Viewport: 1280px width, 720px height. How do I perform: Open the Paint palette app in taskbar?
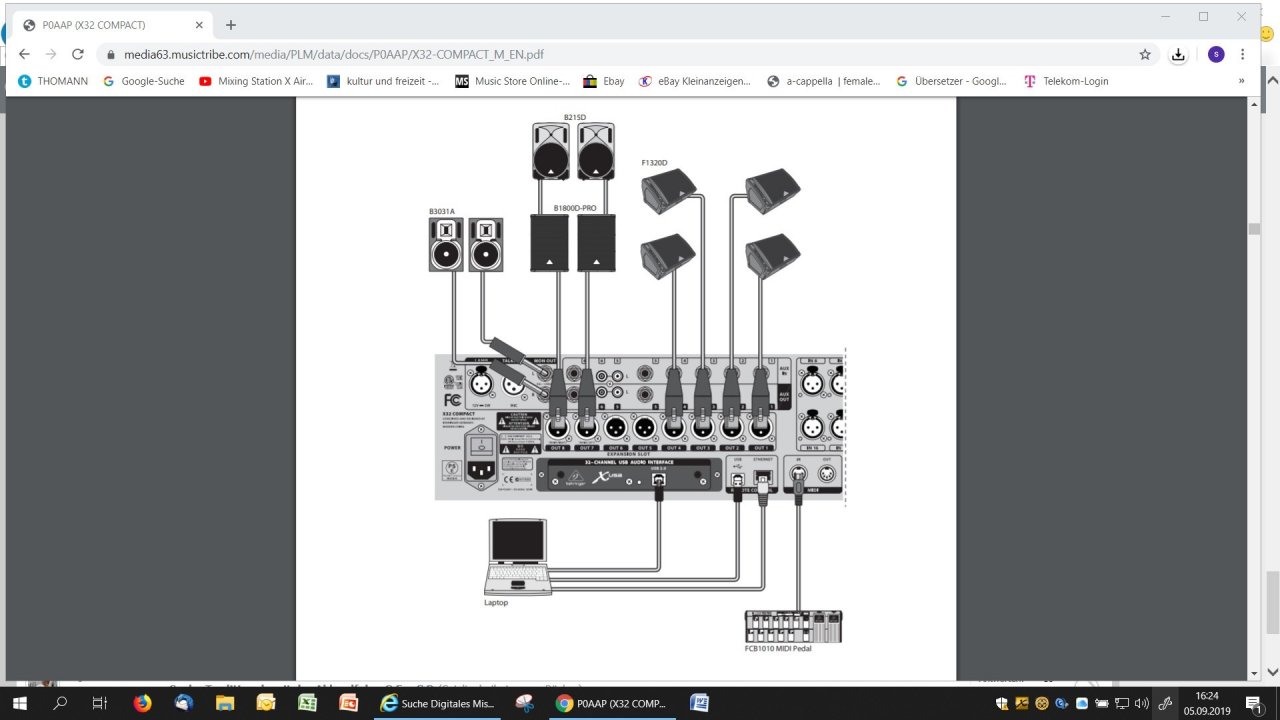tap(525, 703)
